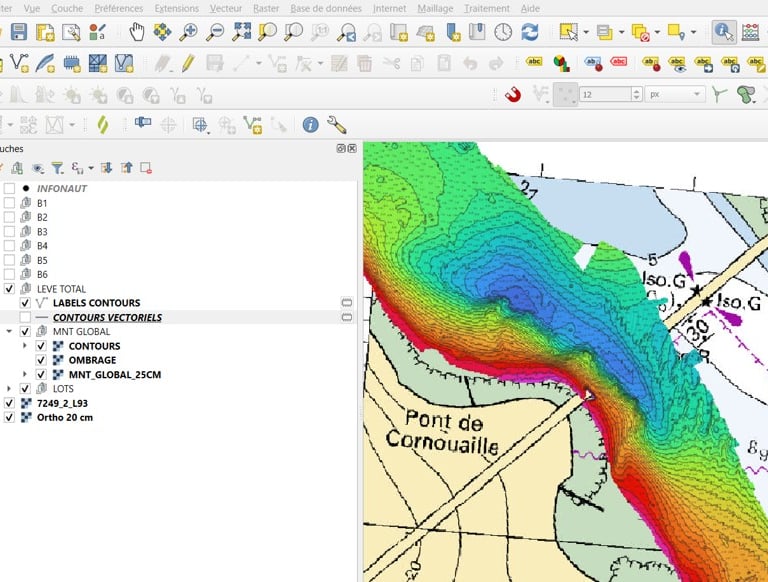768x582 pixels.
Task: Refresh the map canvas
Action: point(530,32)
